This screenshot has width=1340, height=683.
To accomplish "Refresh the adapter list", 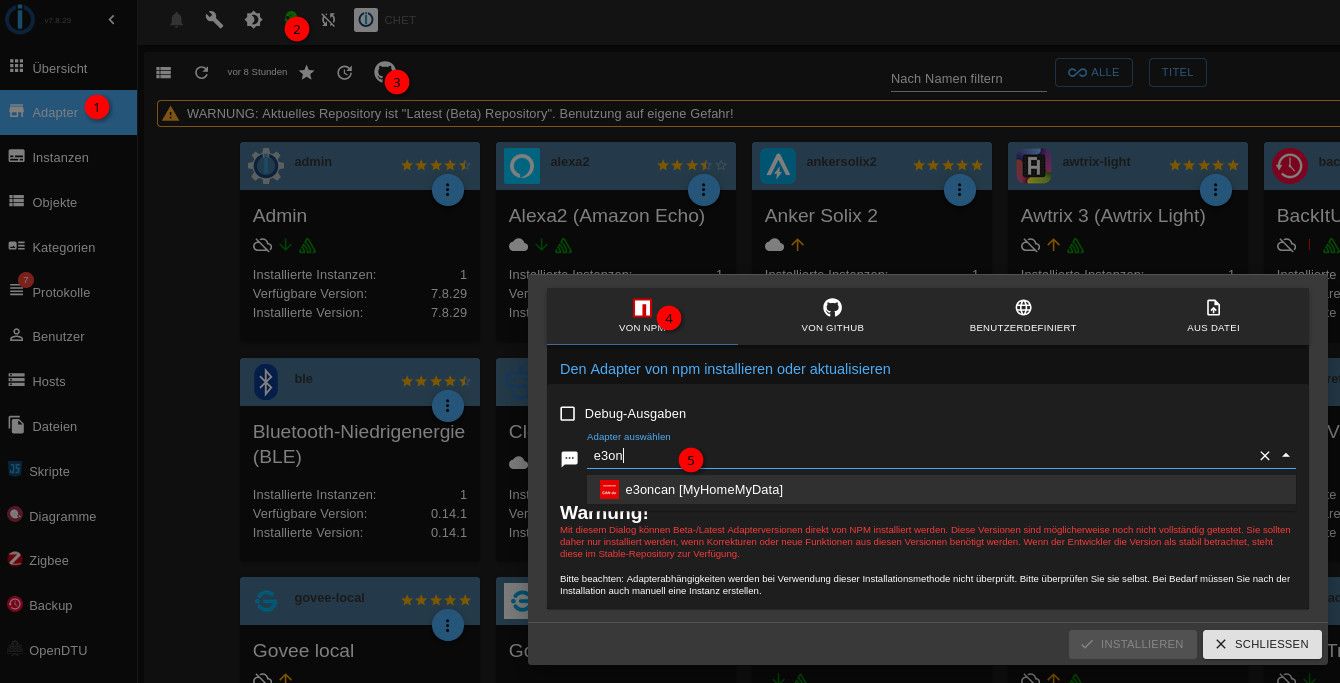I will click(x=201, y=72).
